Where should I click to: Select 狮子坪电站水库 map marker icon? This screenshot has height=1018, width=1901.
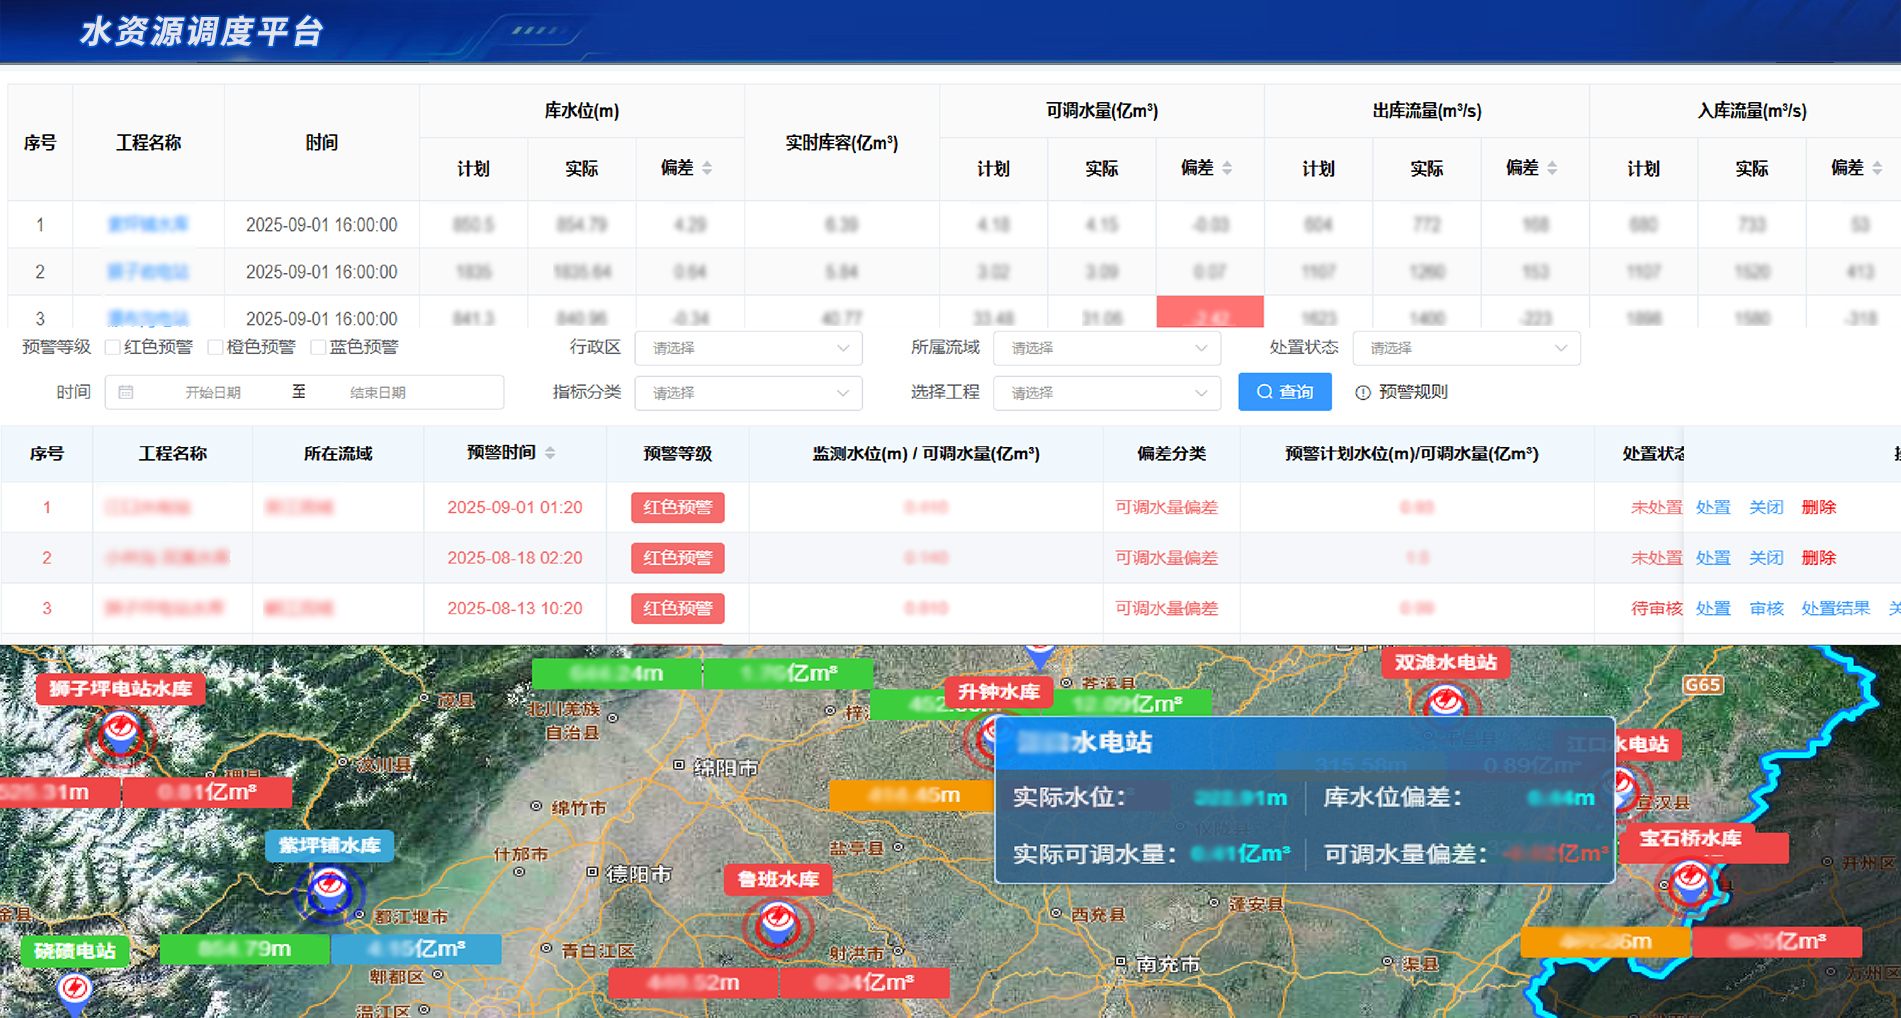tap(121, 735)
